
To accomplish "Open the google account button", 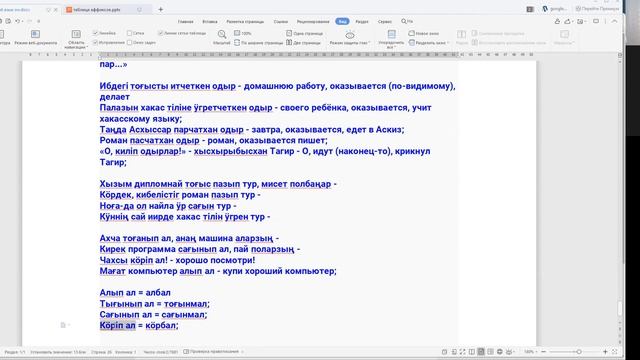I will coord(554,9).
